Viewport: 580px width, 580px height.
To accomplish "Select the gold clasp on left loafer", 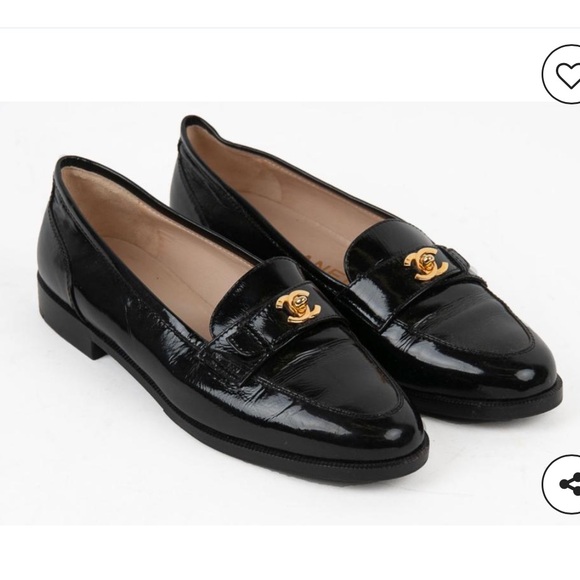I will point(297,306).
